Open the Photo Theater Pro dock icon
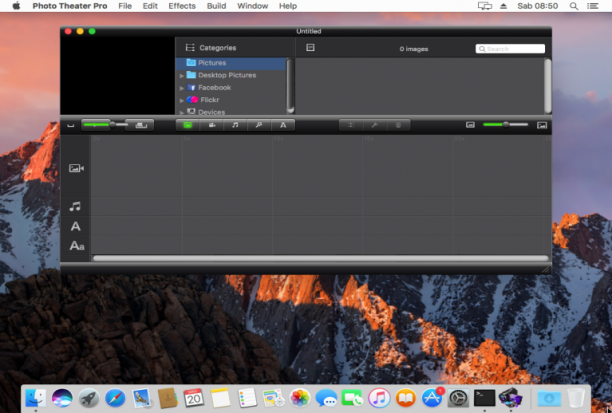 point(510,398)
